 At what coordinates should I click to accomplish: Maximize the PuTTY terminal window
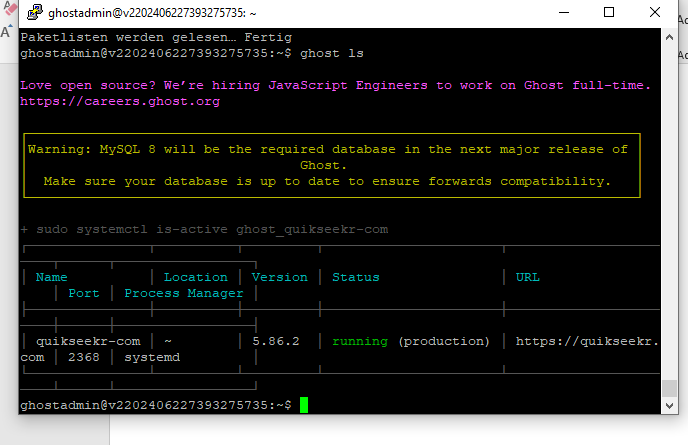tap(609, 12)
